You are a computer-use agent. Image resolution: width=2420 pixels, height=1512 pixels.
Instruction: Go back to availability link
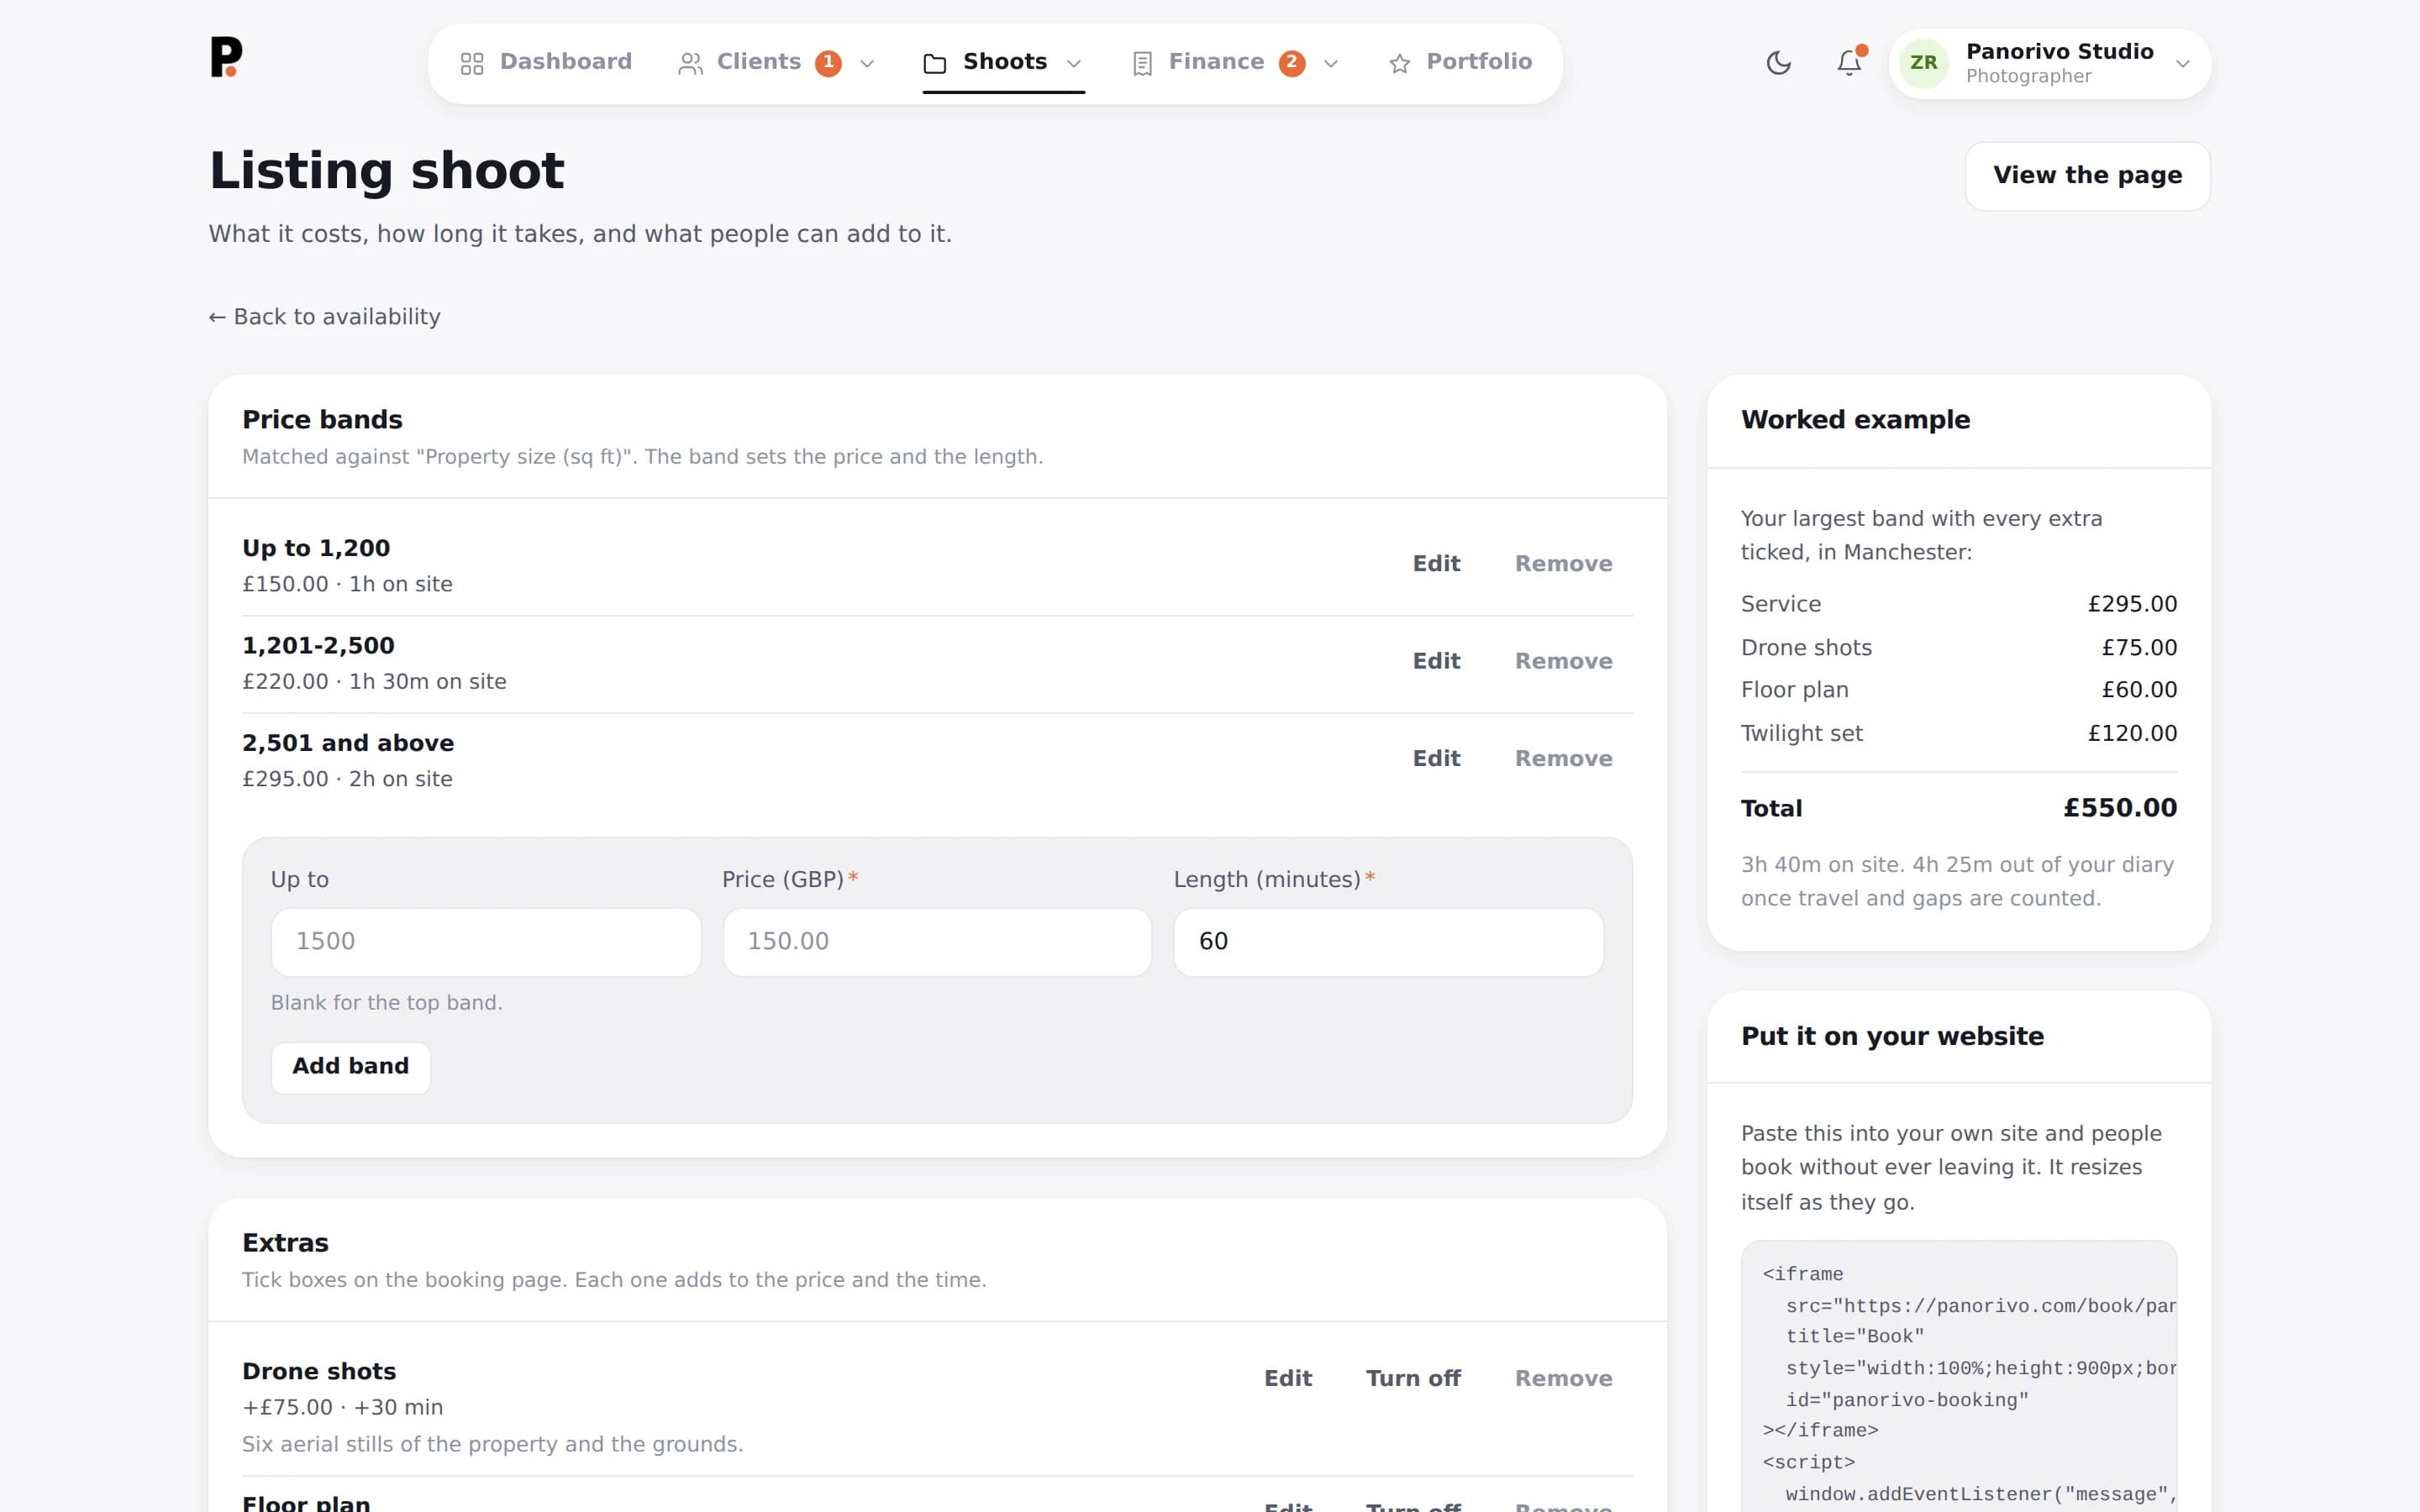[x=324, y=317]
